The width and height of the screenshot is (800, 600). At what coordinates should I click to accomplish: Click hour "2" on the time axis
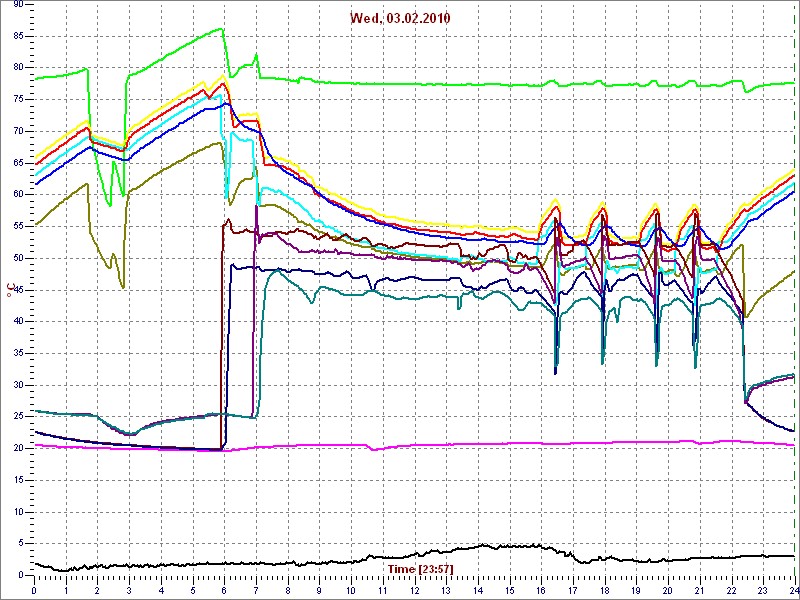[97, 590]
